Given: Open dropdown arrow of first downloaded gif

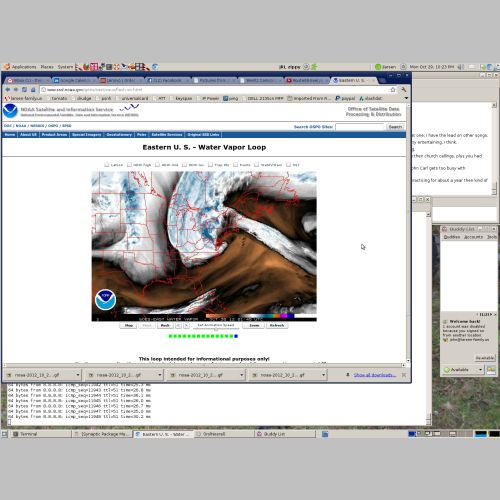Looking at the screenshot, I should point(78,375).
